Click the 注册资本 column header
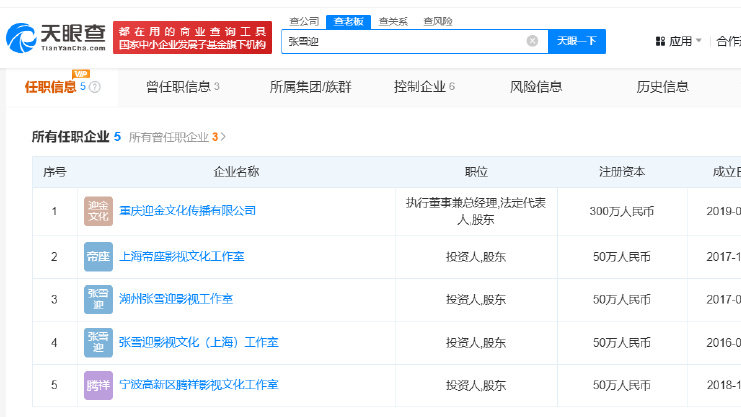Screen dimensions: 741x417 pyautogui.click(x=622, y=172)
